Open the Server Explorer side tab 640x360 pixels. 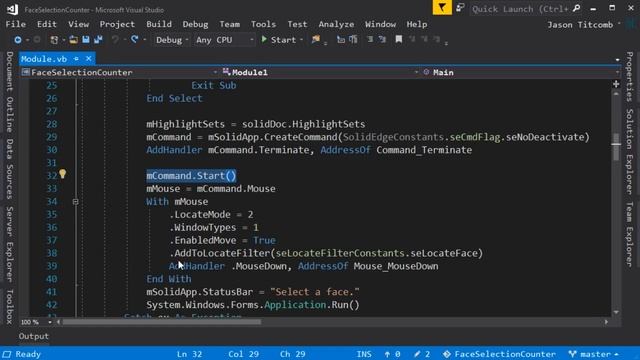click(x=9, y=244)
